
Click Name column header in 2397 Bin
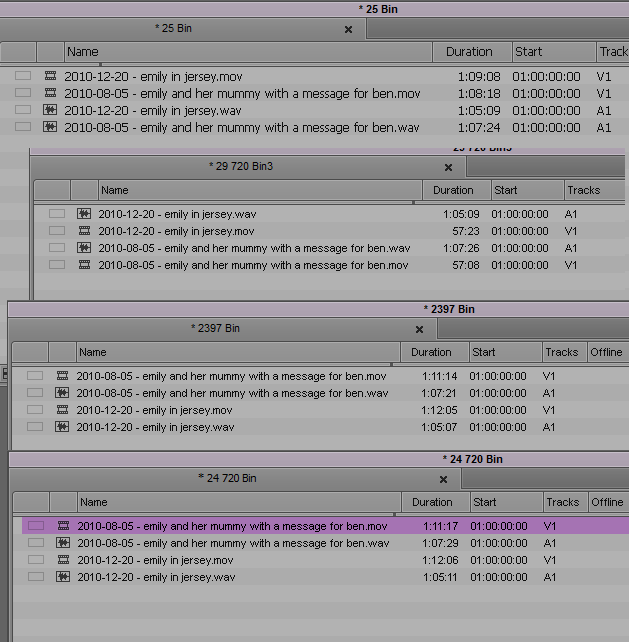[x=238, y=353]
